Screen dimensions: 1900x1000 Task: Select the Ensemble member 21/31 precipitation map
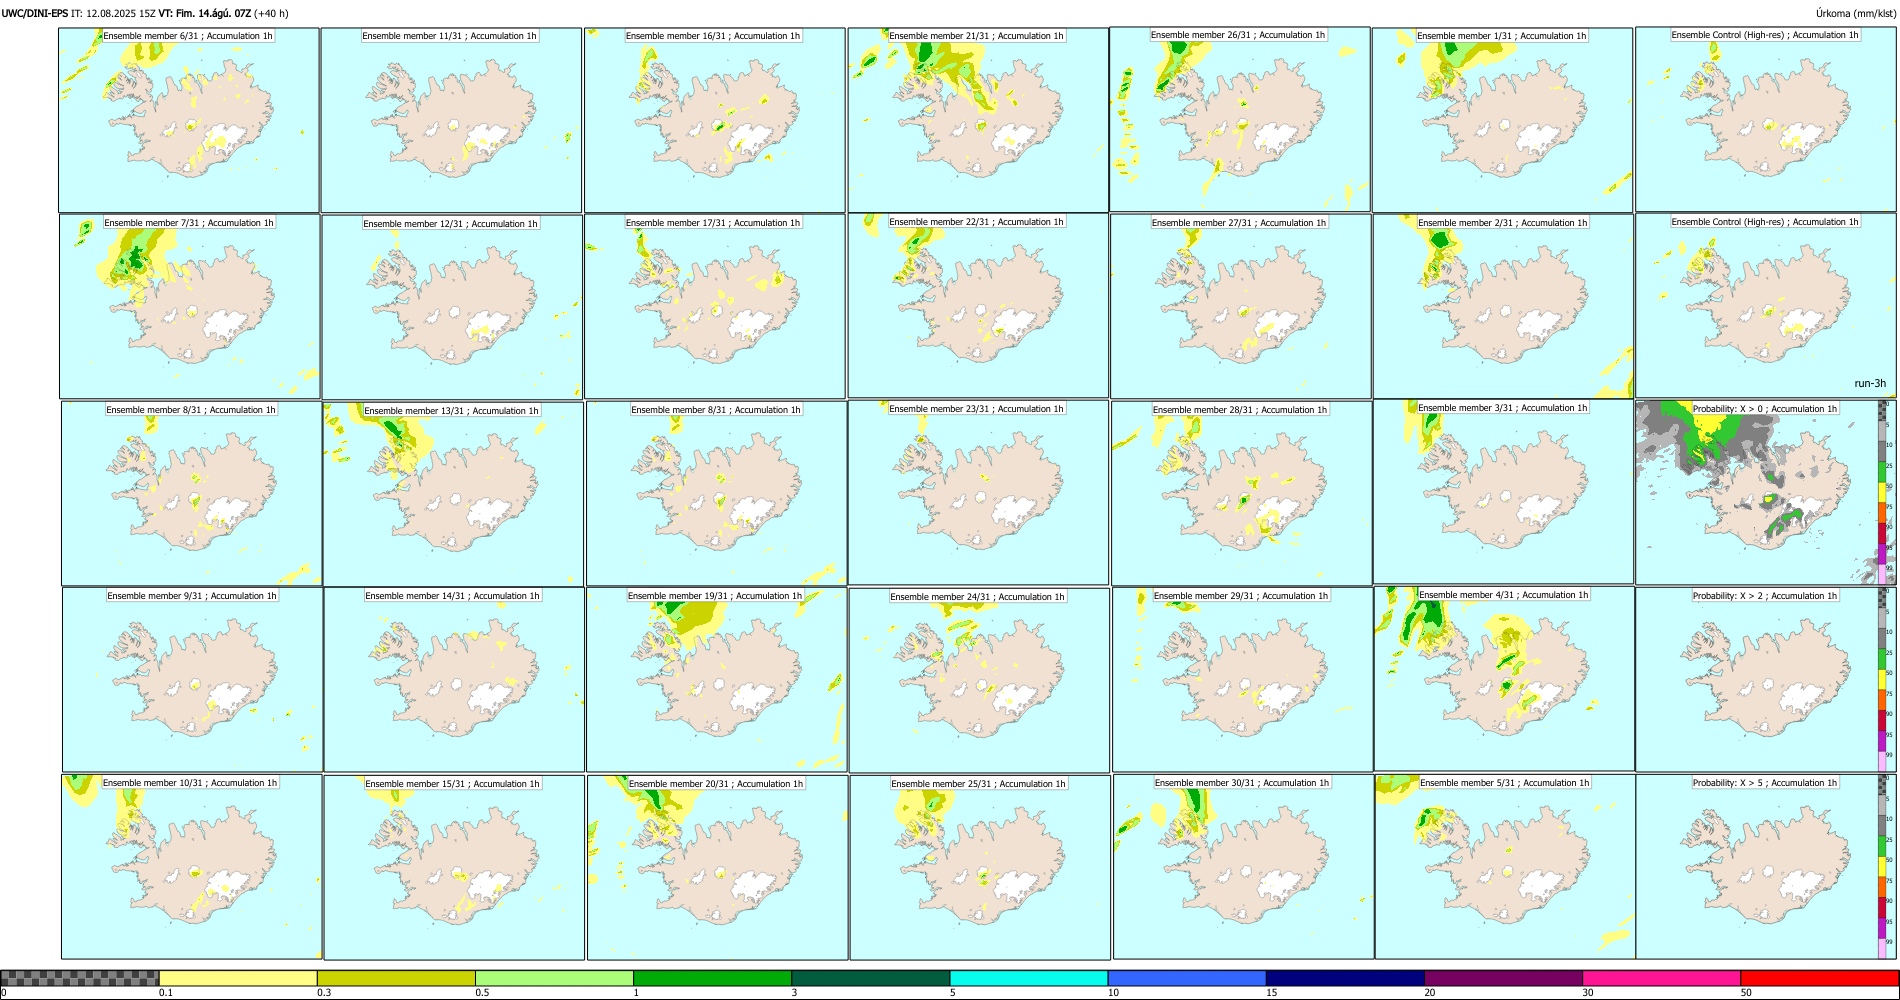click(977, 120)
